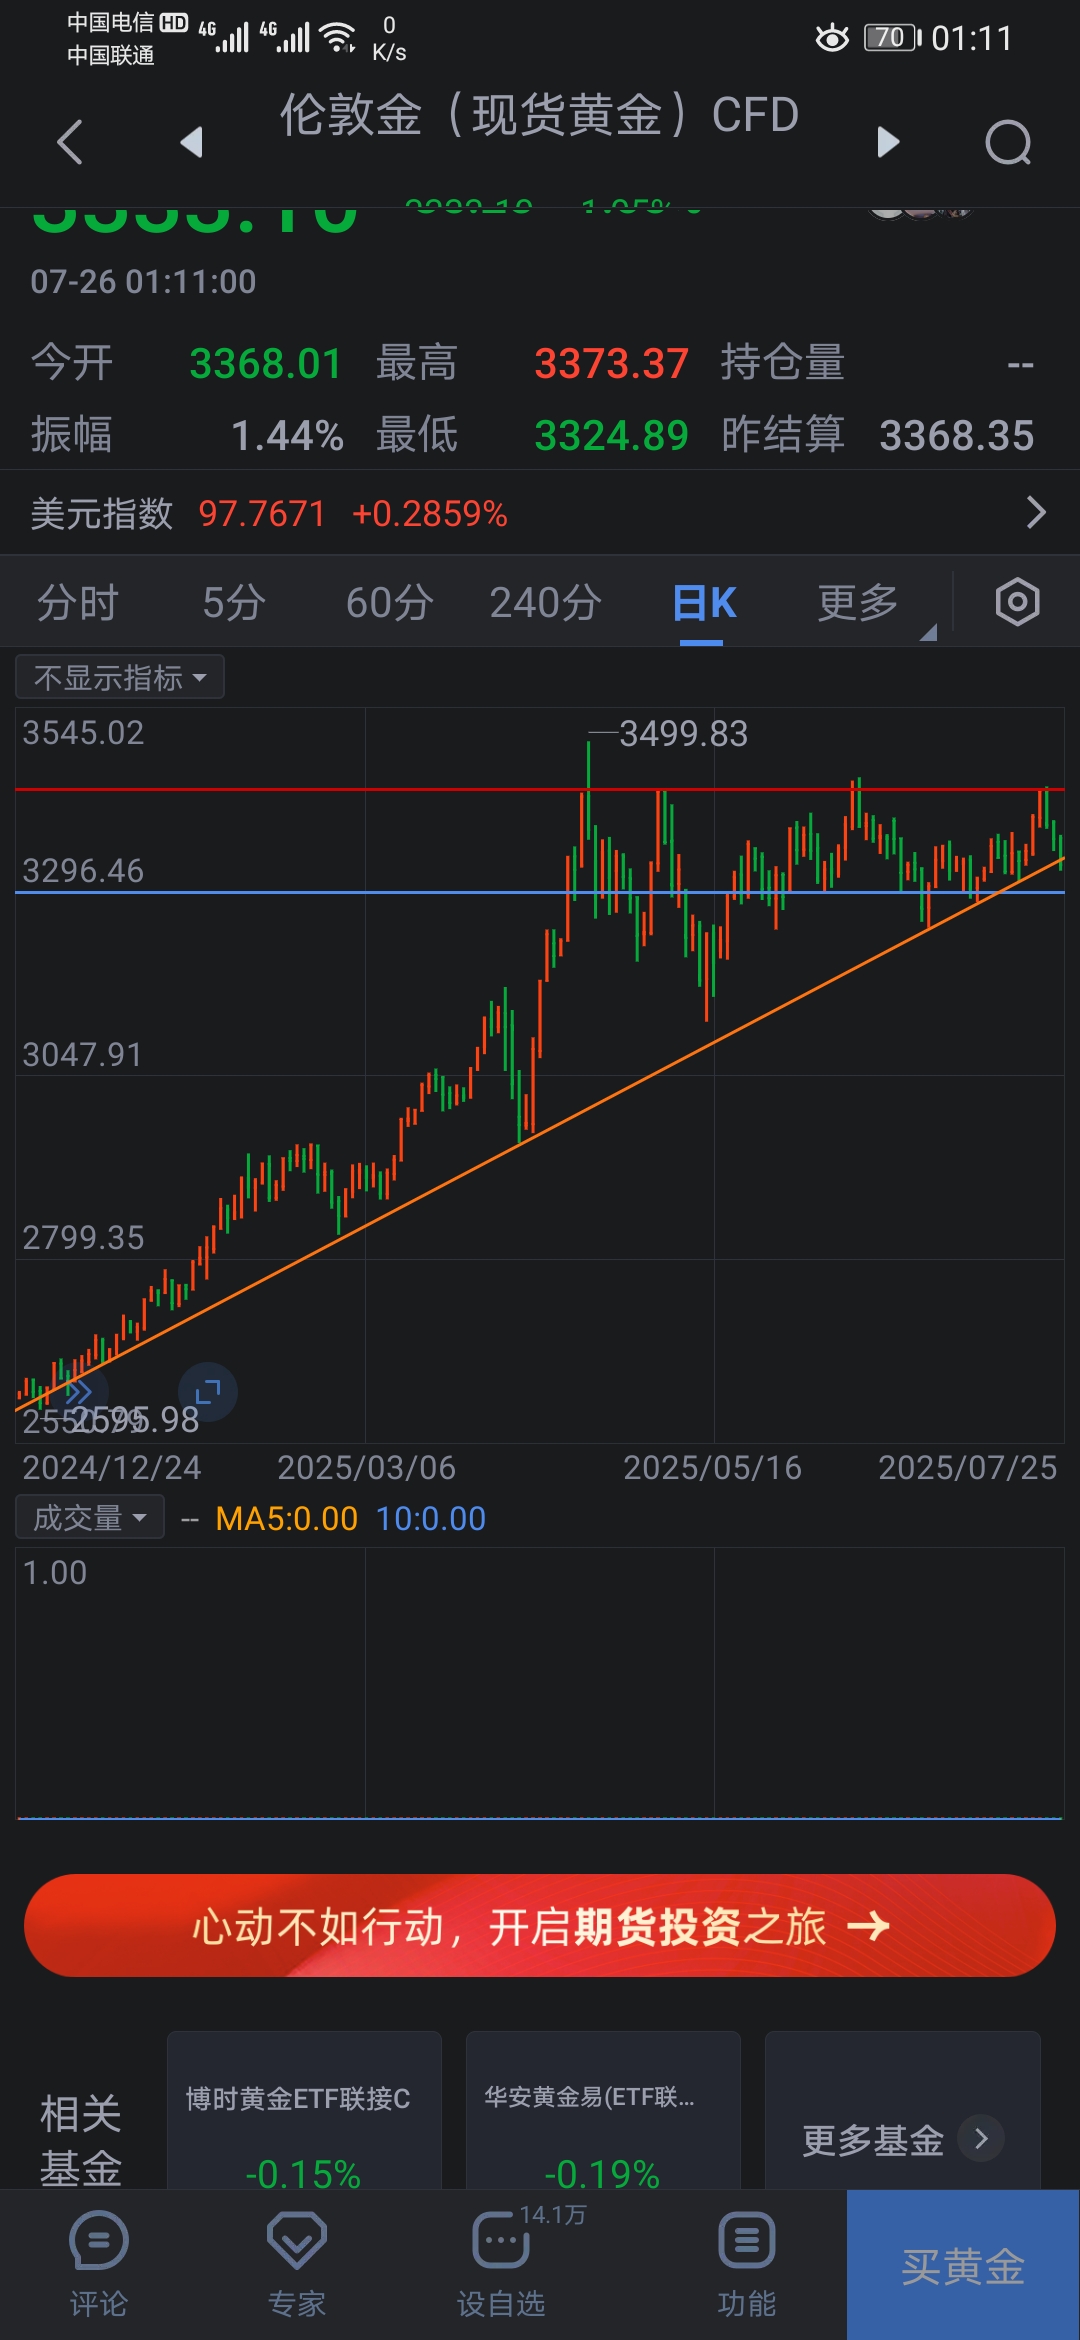Expand the 成交量 volume dropdown
This screenshot has width=1080, height=2340.
[90, 1518]
